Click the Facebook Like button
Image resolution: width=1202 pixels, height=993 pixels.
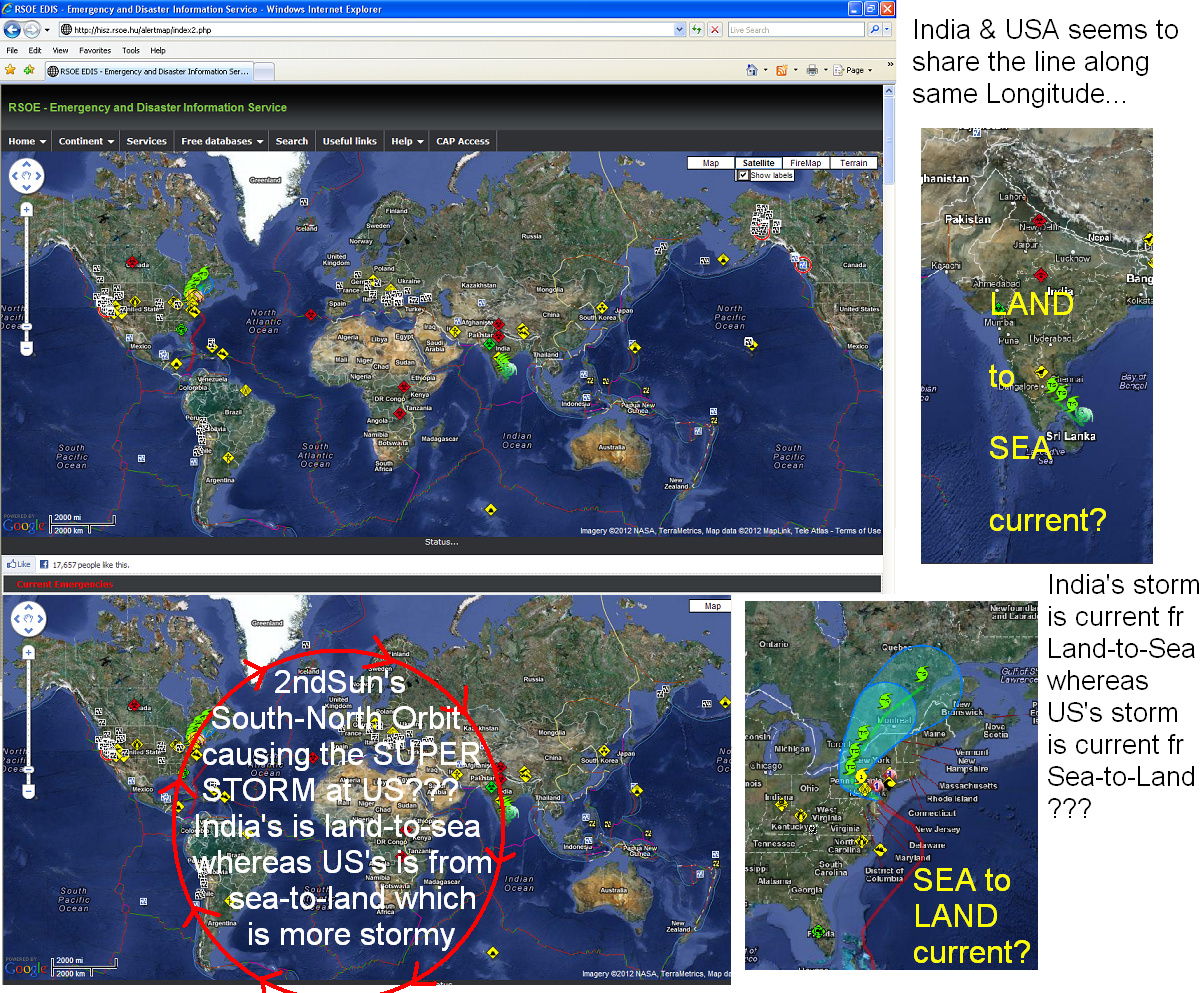point(19,565)
